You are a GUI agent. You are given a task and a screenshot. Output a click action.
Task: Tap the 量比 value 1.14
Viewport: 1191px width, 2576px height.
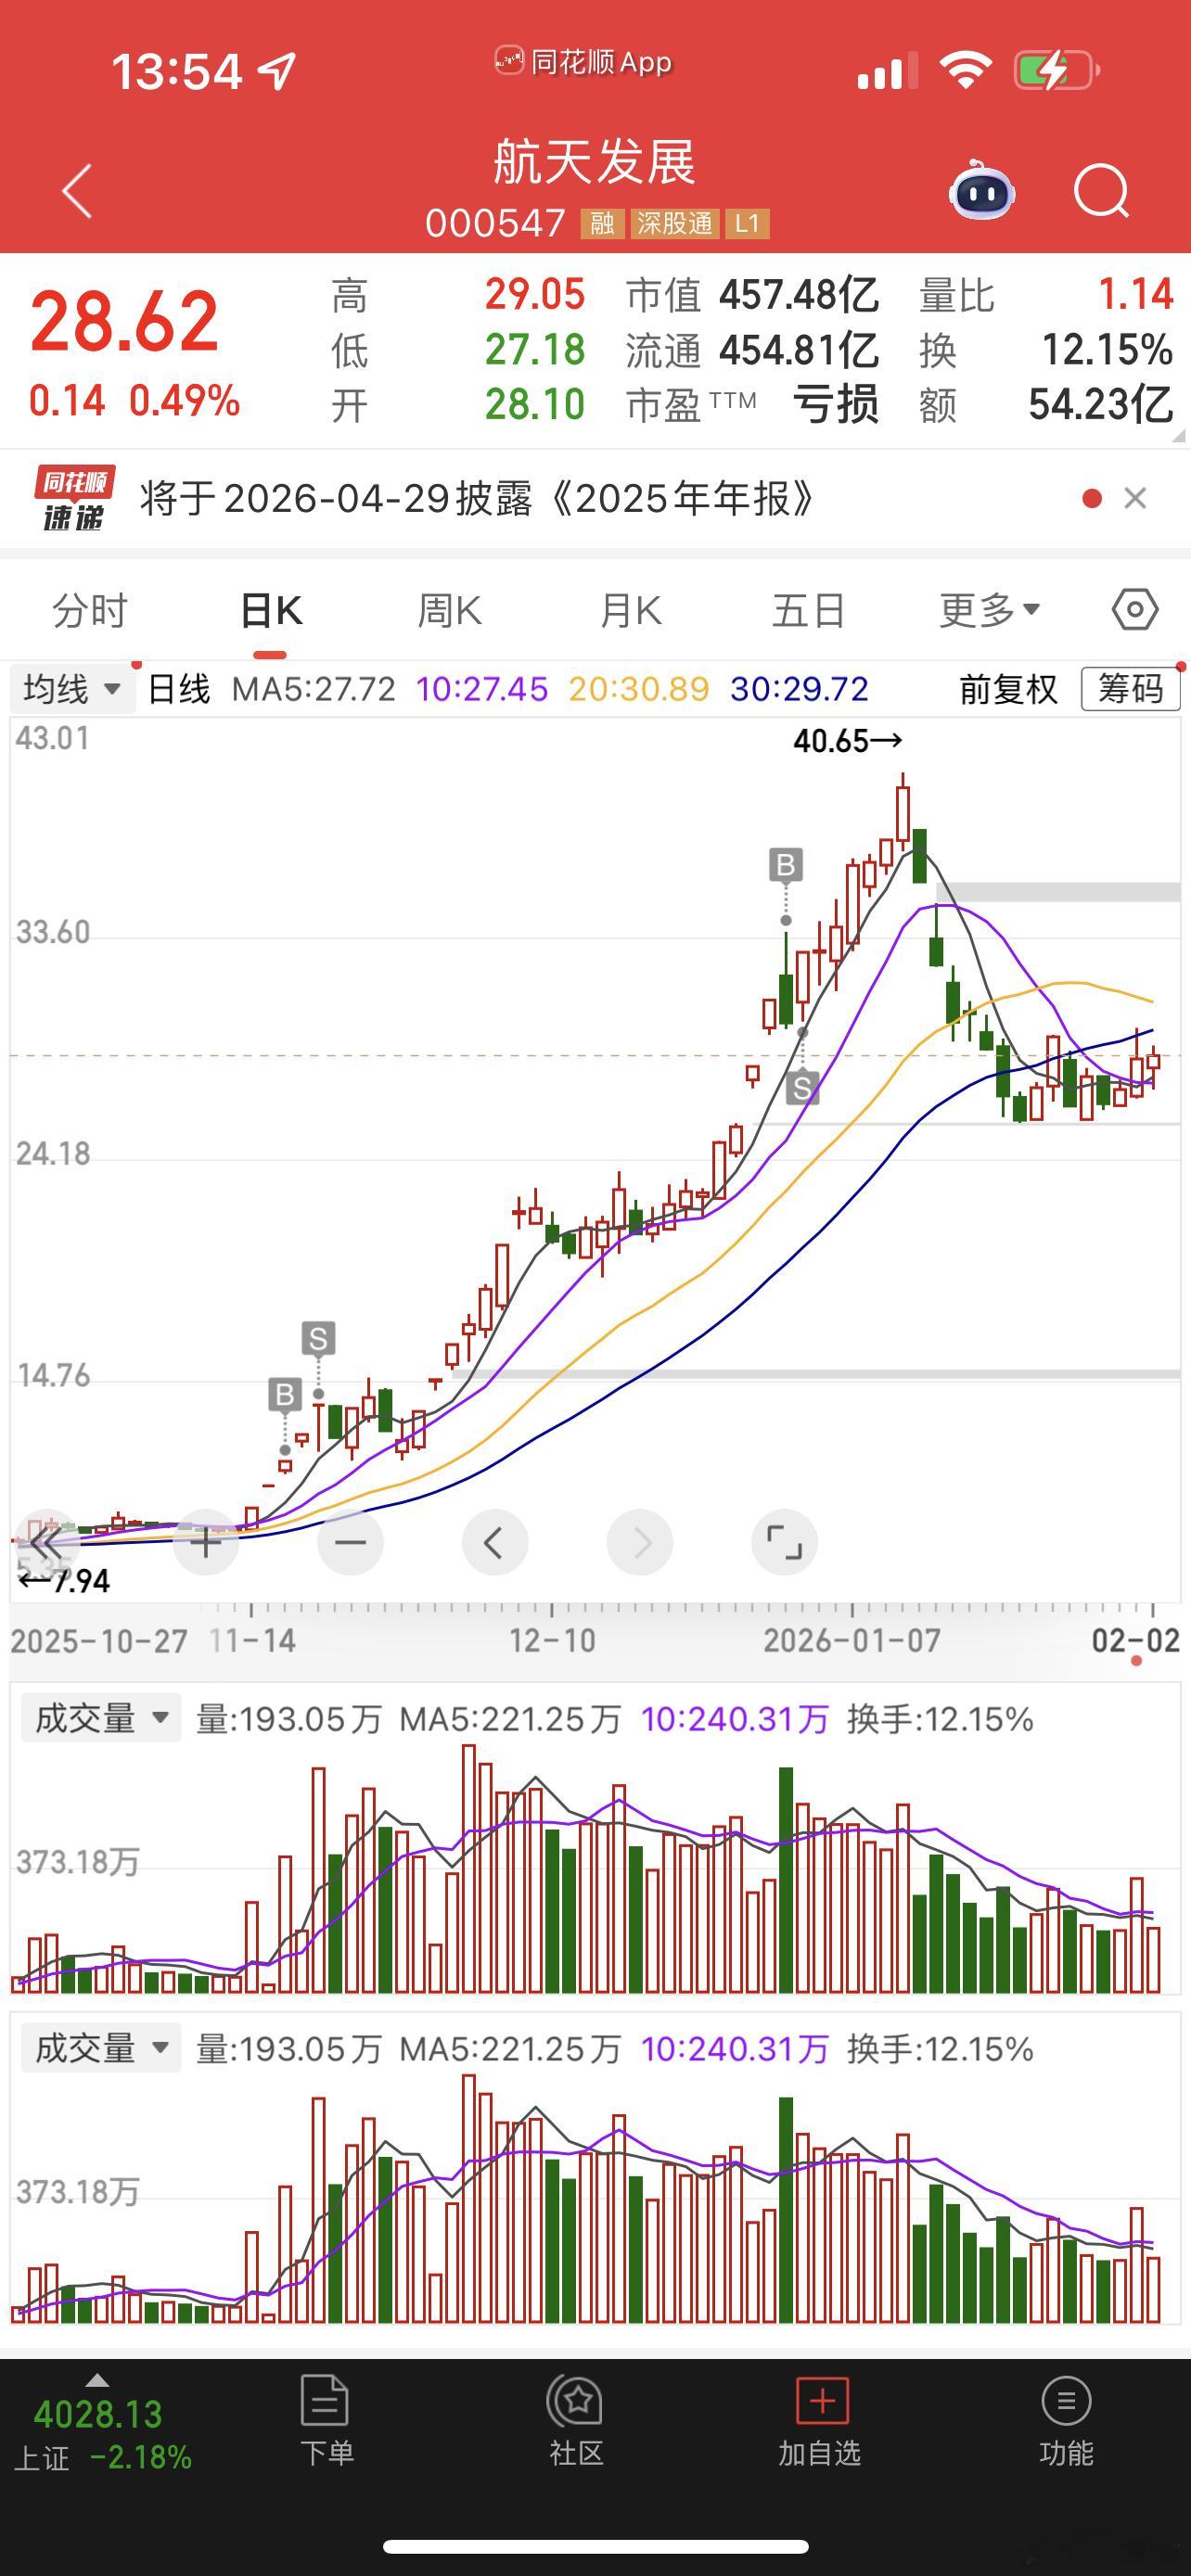[1135, 294]
